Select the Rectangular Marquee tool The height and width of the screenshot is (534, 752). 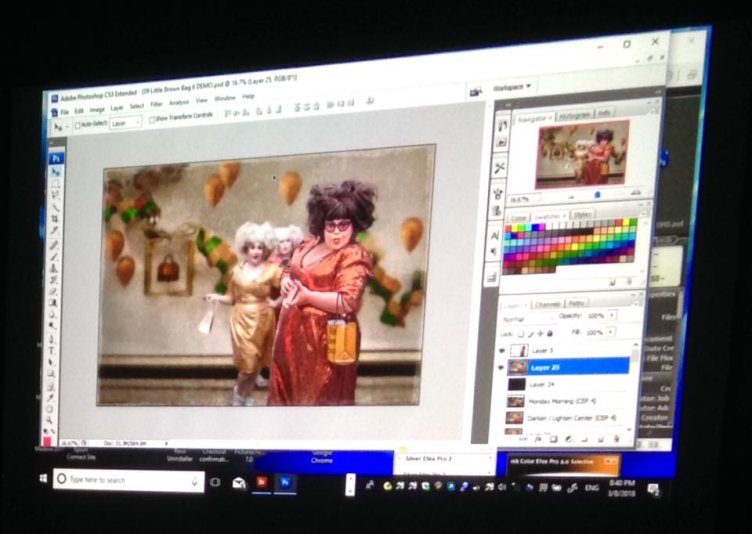[56, 183]
